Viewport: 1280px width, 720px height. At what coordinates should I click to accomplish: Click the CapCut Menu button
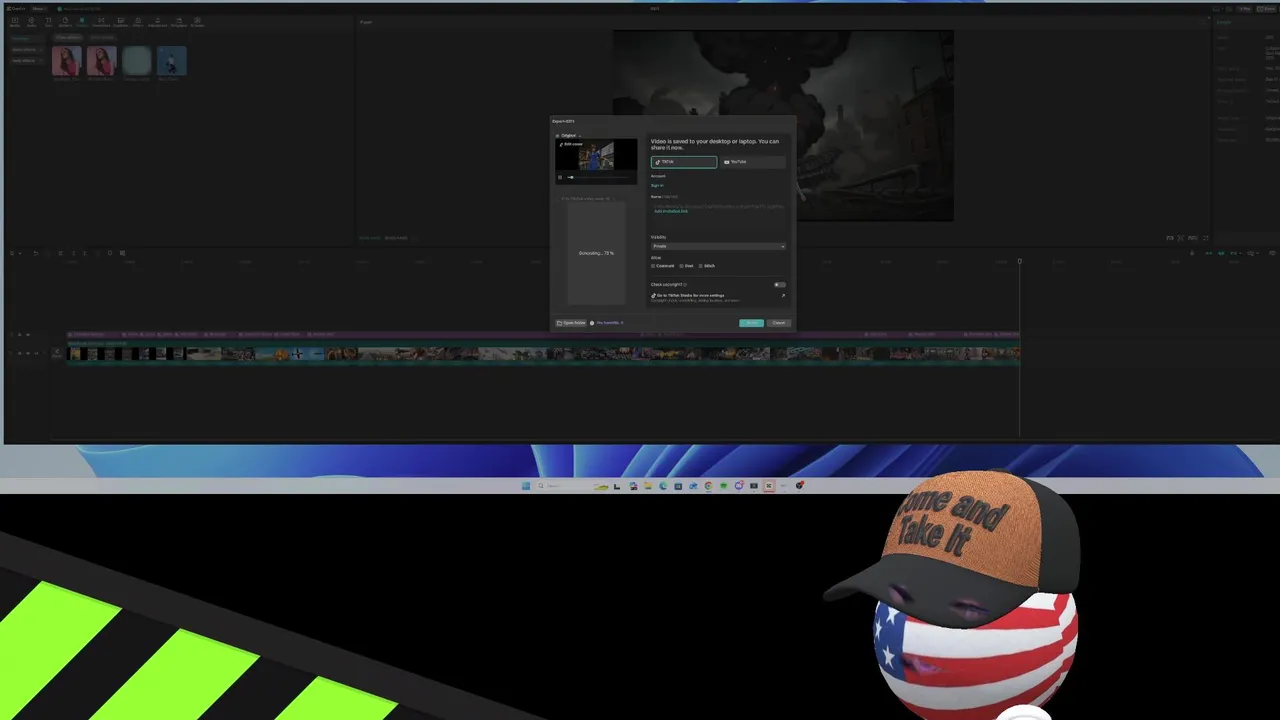coord(38,9)
